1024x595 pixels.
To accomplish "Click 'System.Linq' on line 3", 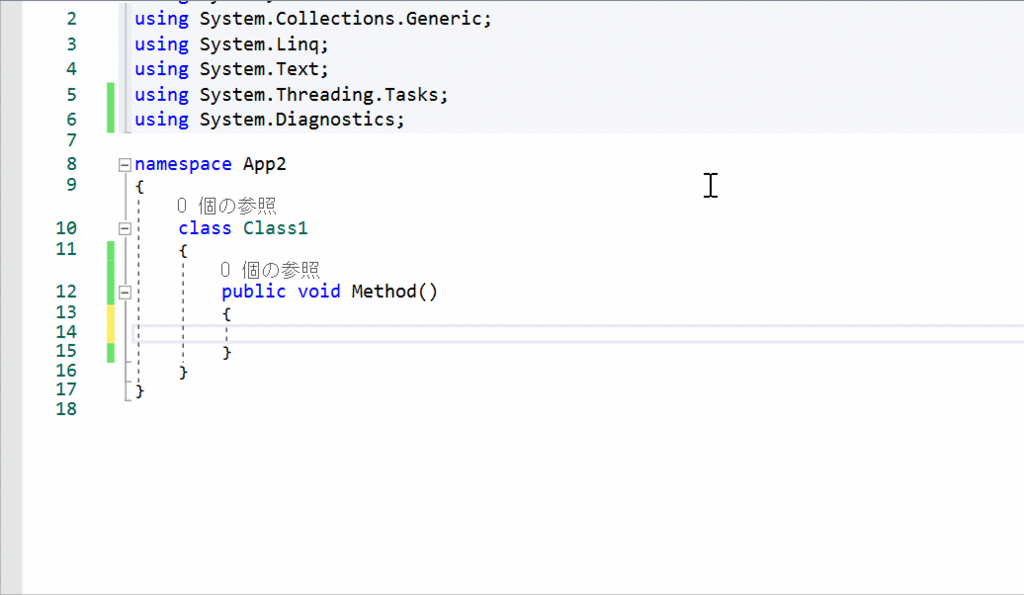I will [259, 44].
